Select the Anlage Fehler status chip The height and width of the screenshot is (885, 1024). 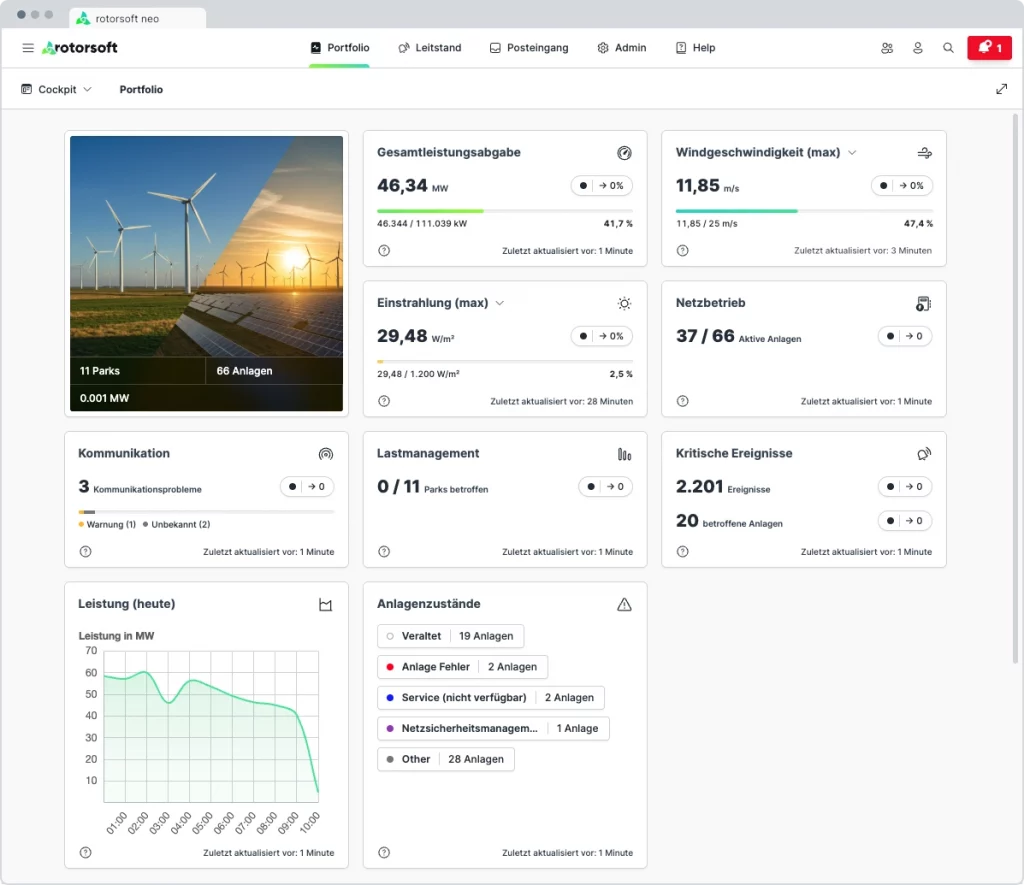(x=462, y=667)
